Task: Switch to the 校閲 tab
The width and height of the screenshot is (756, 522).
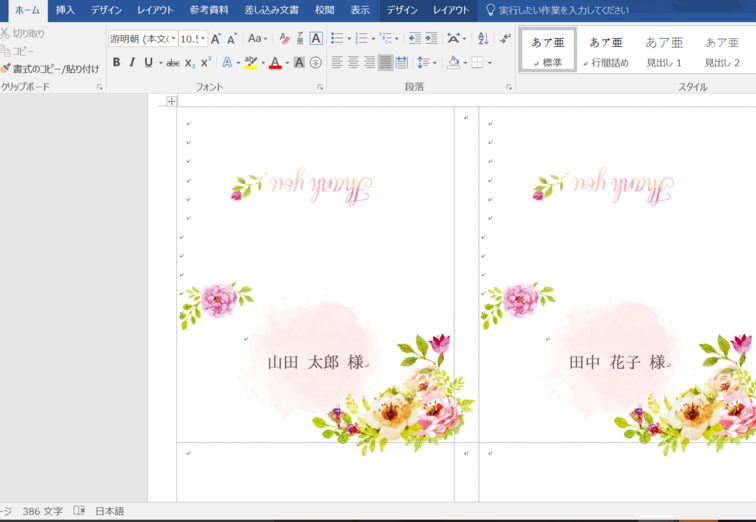Action: point(324,10)
